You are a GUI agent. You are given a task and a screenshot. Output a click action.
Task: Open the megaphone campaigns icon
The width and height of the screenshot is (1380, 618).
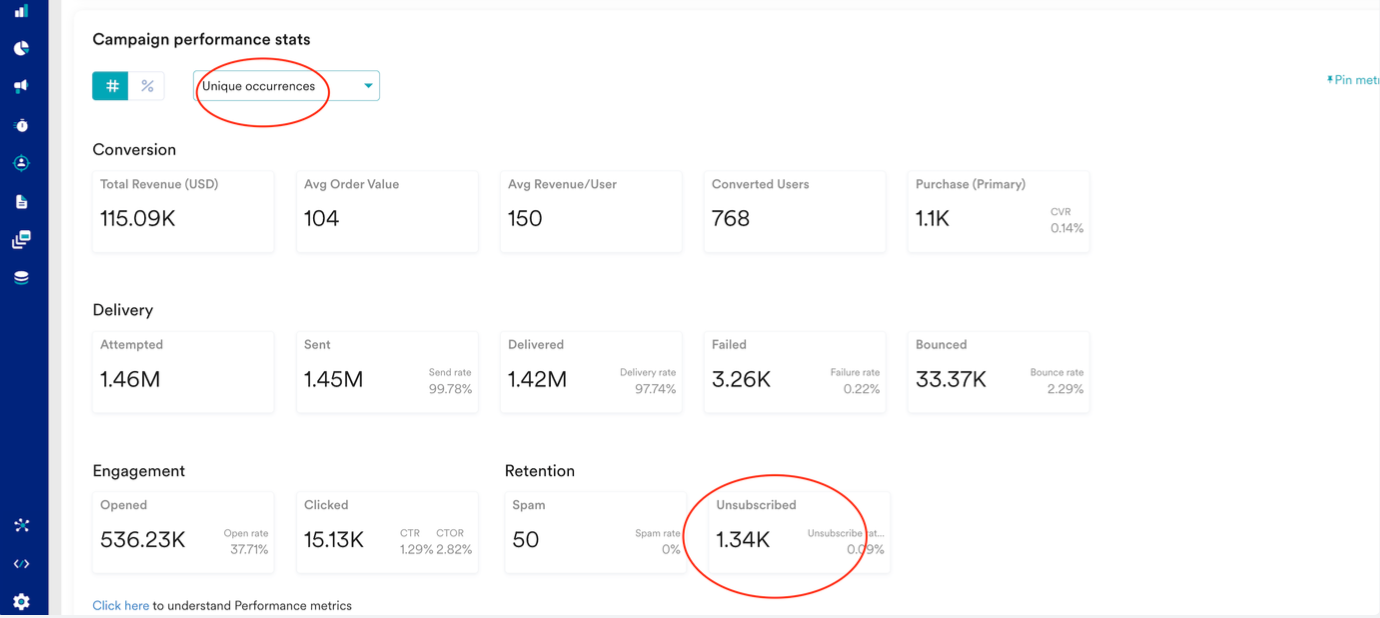21,87
